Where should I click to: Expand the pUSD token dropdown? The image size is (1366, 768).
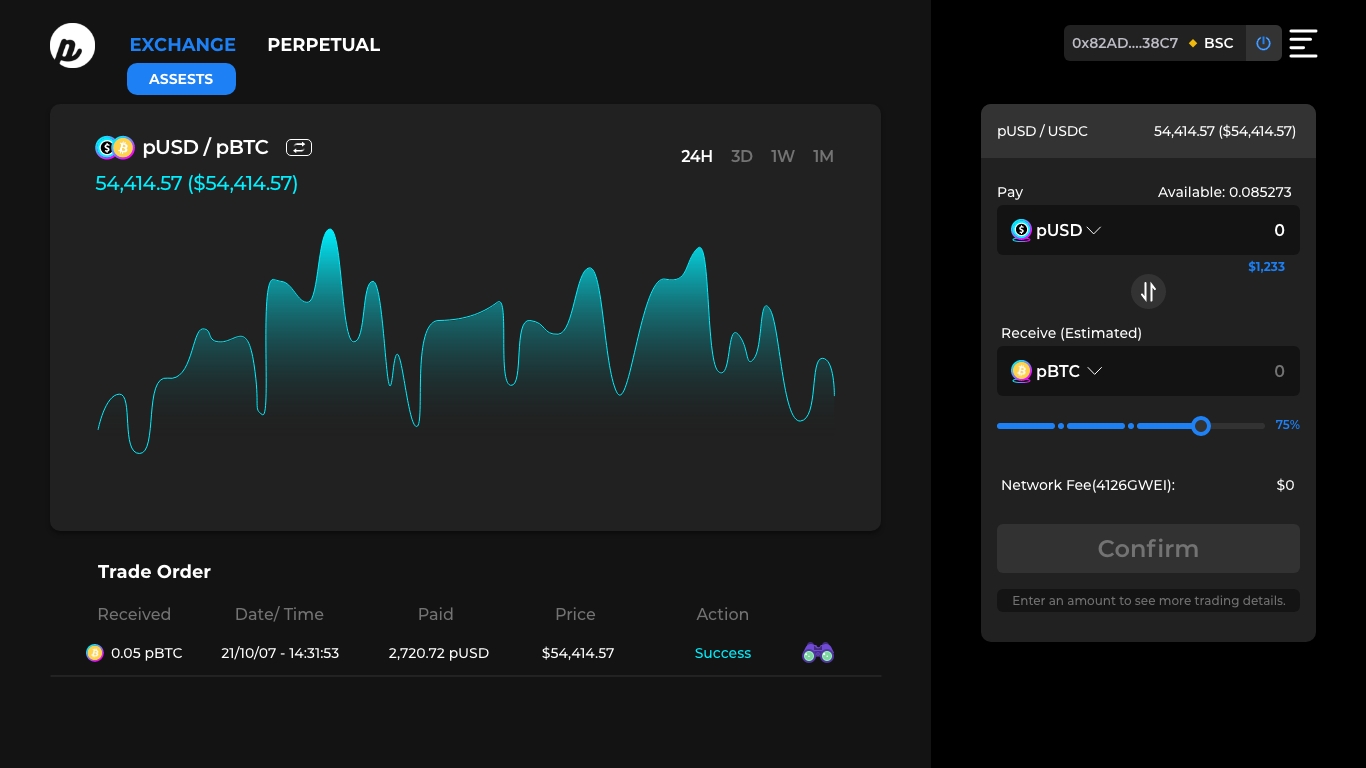[x=1093, y=230]
